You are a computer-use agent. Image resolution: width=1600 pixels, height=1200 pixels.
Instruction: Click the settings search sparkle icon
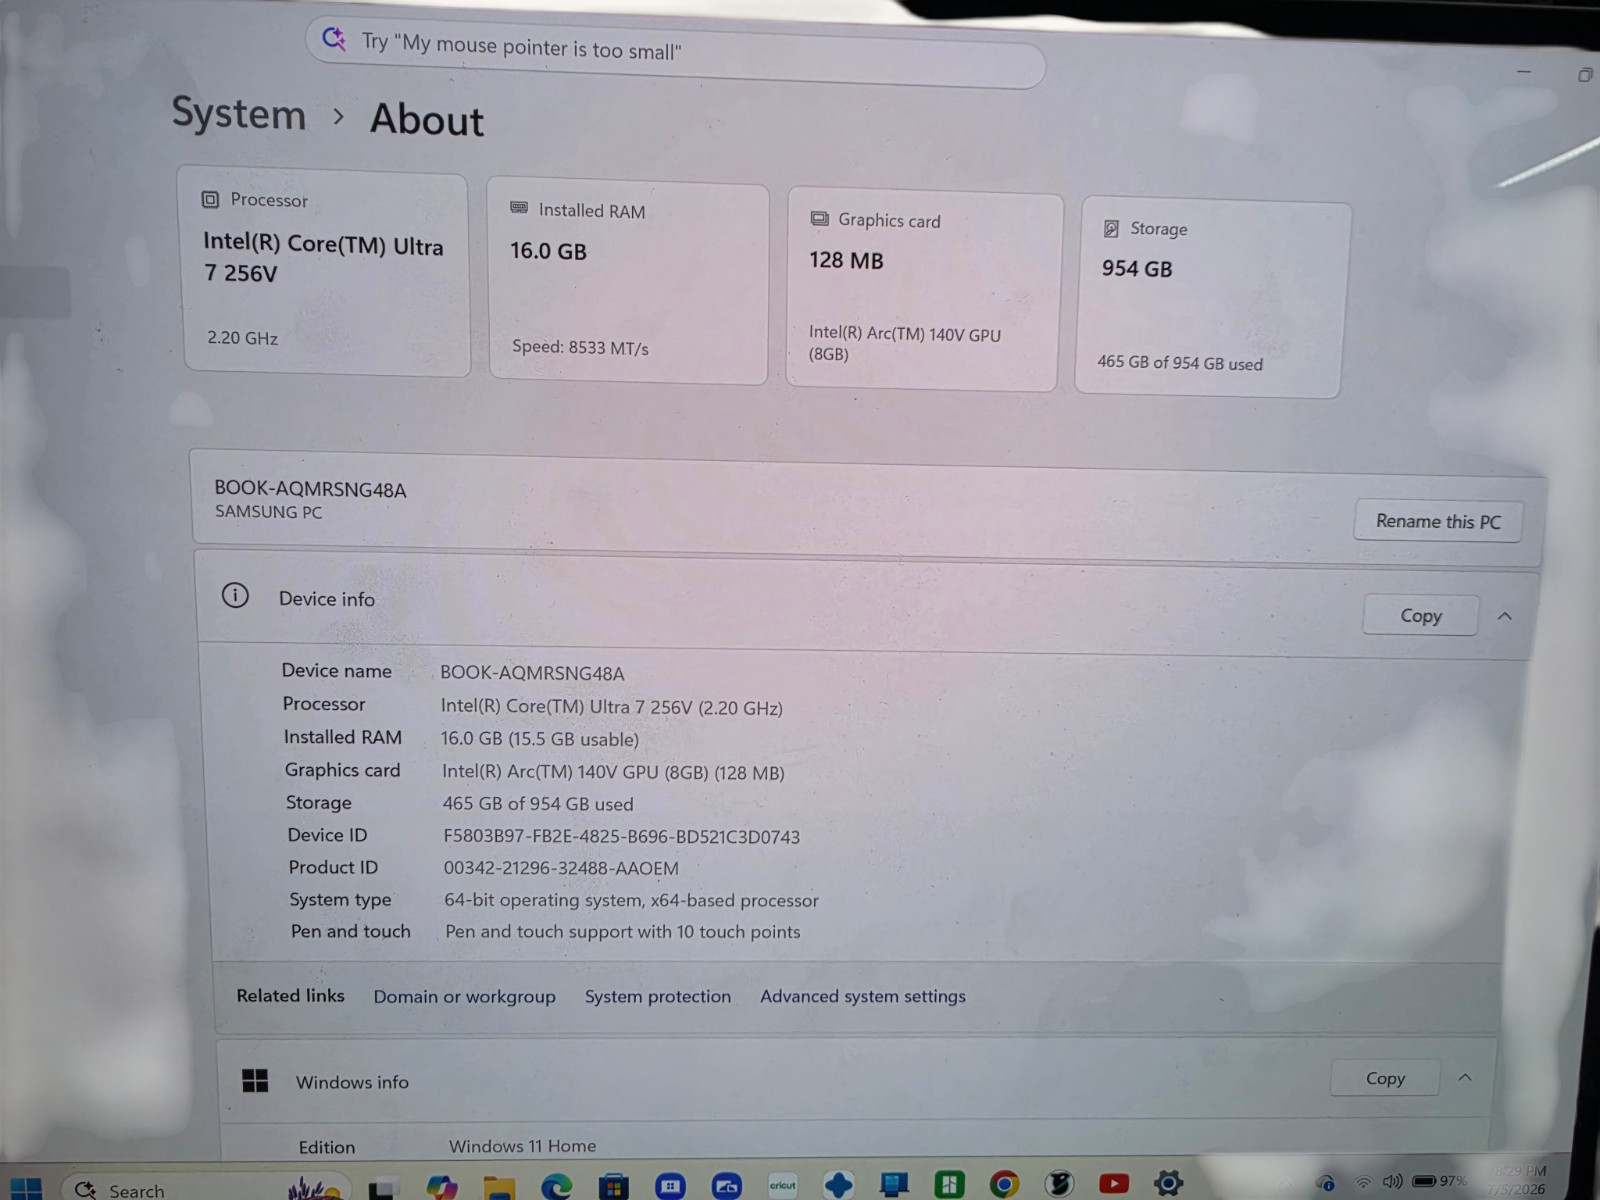[334, 40]
